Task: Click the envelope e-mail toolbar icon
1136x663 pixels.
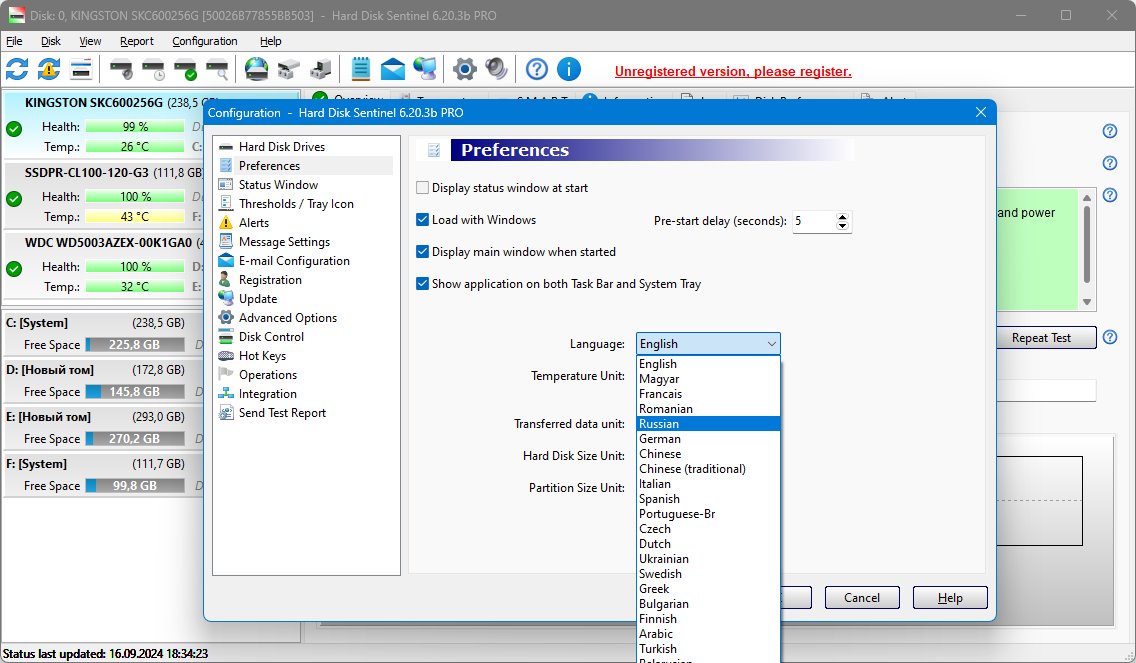Action: (x=393, y=69)
